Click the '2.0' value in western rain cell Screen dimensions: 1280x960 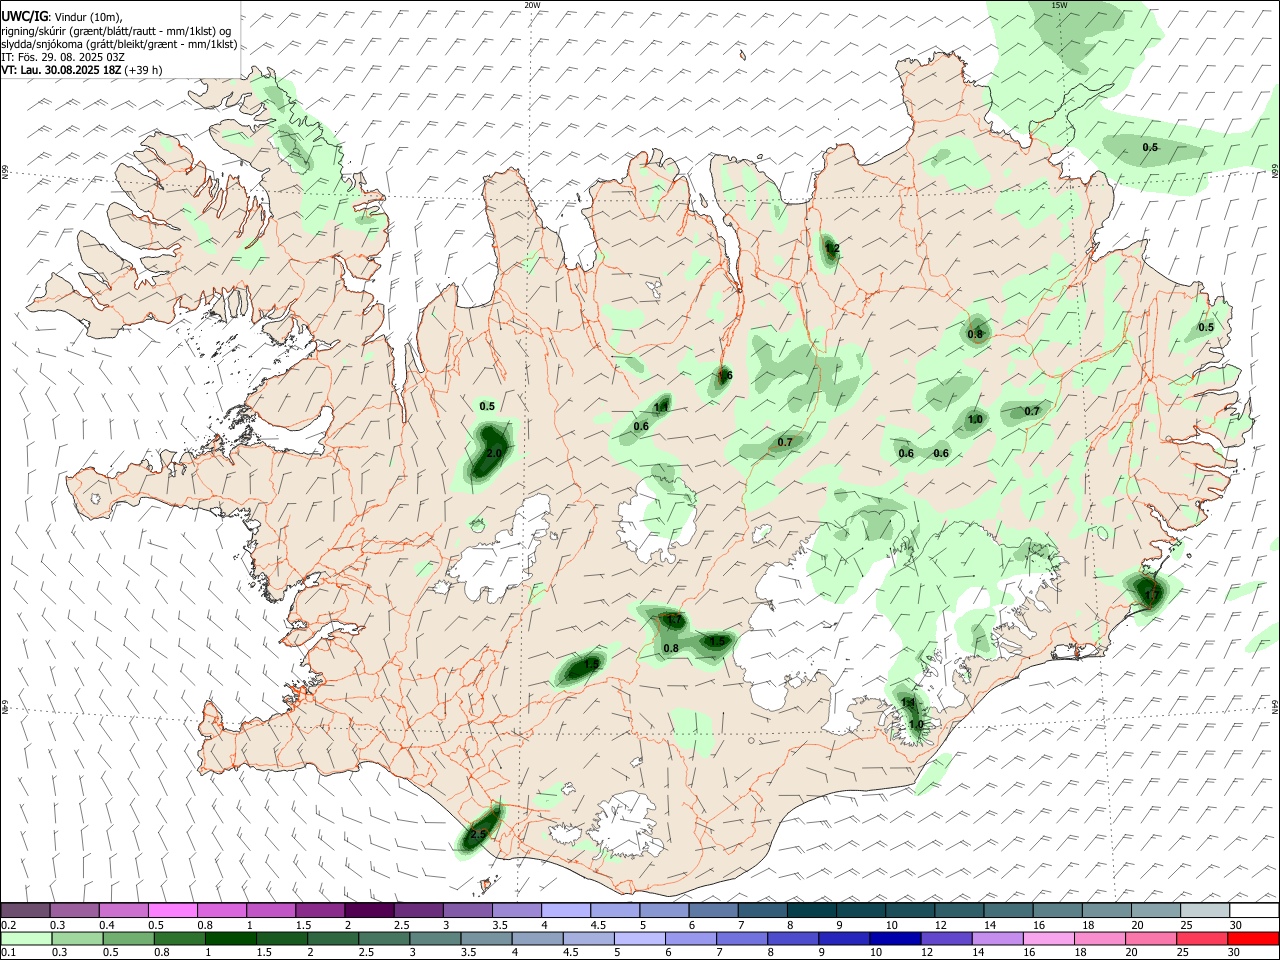tap(493, 454)
